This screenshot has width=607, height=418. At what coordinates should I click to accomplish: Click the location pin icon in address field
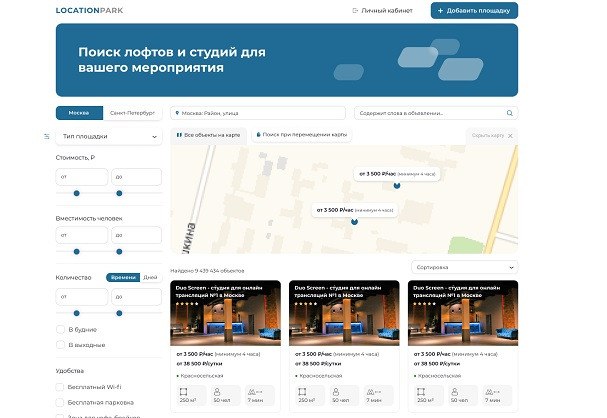tap(177, 113)
